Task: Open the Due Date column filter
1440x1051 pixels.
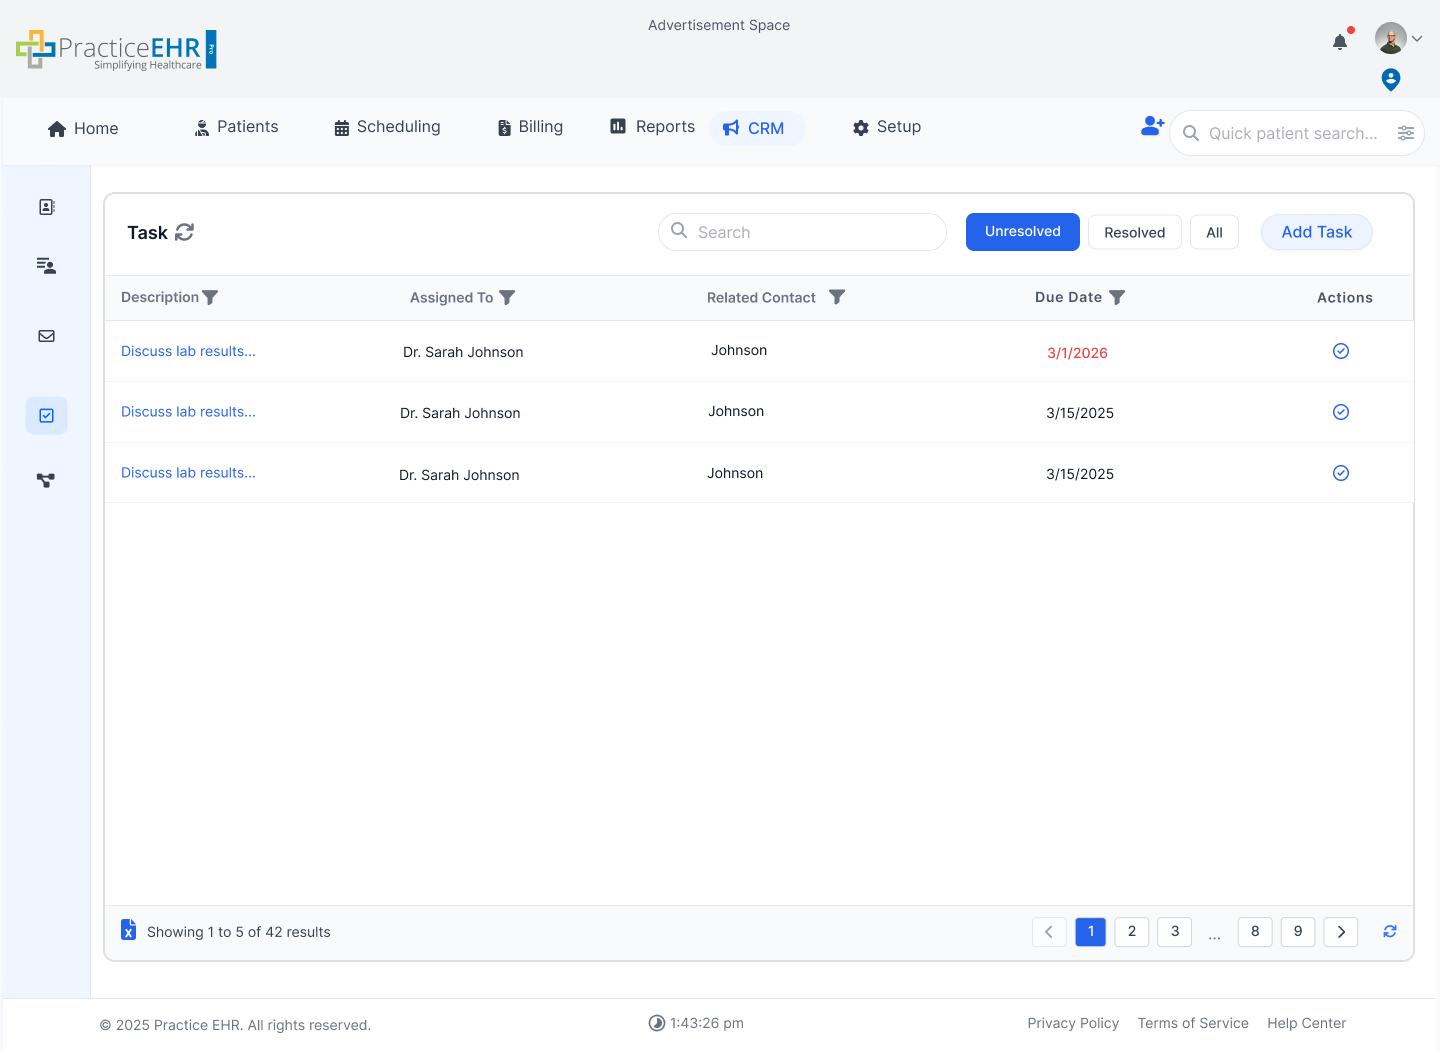Action: click(1117, 297)
